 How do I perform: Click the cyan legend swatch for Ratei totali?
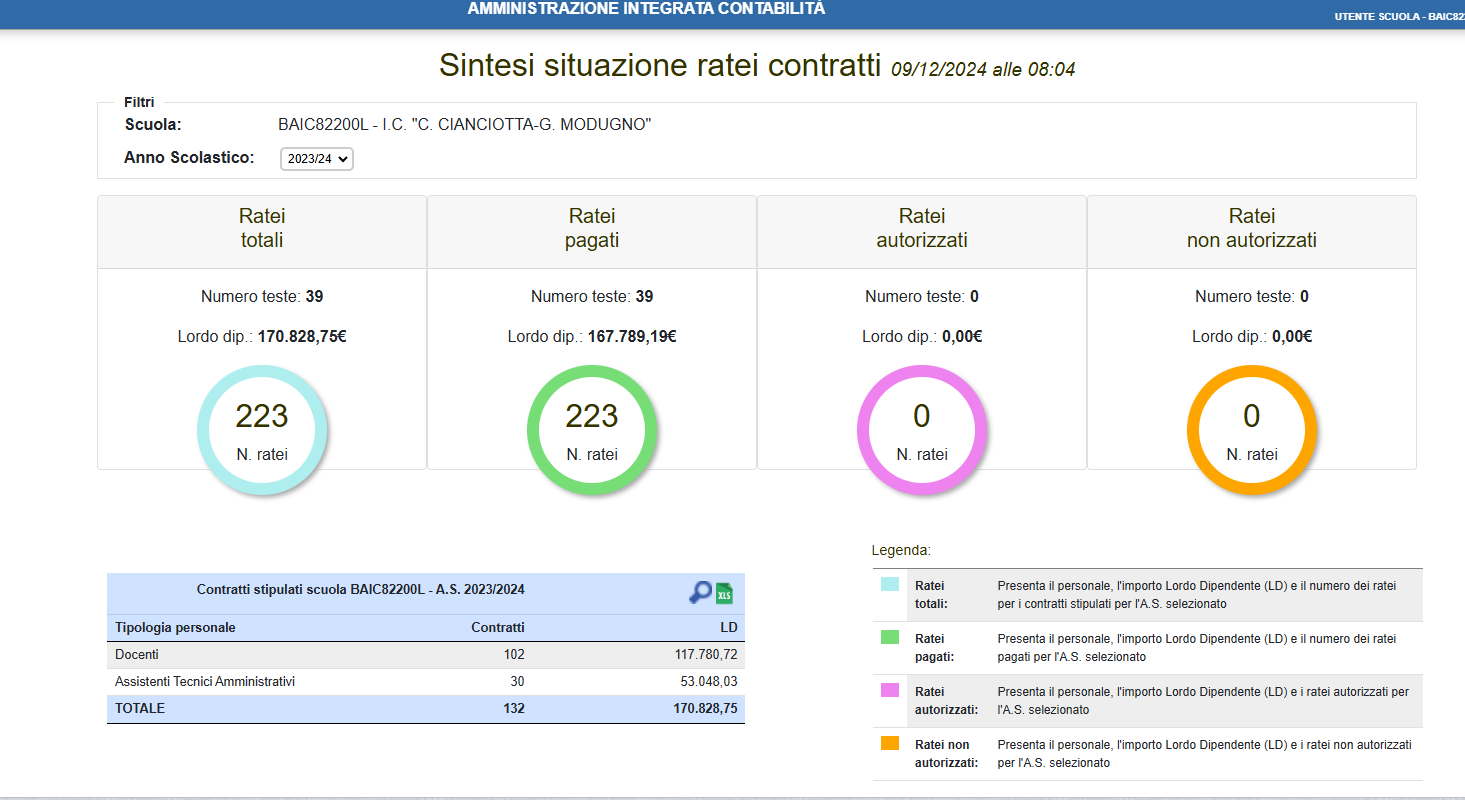889,585
